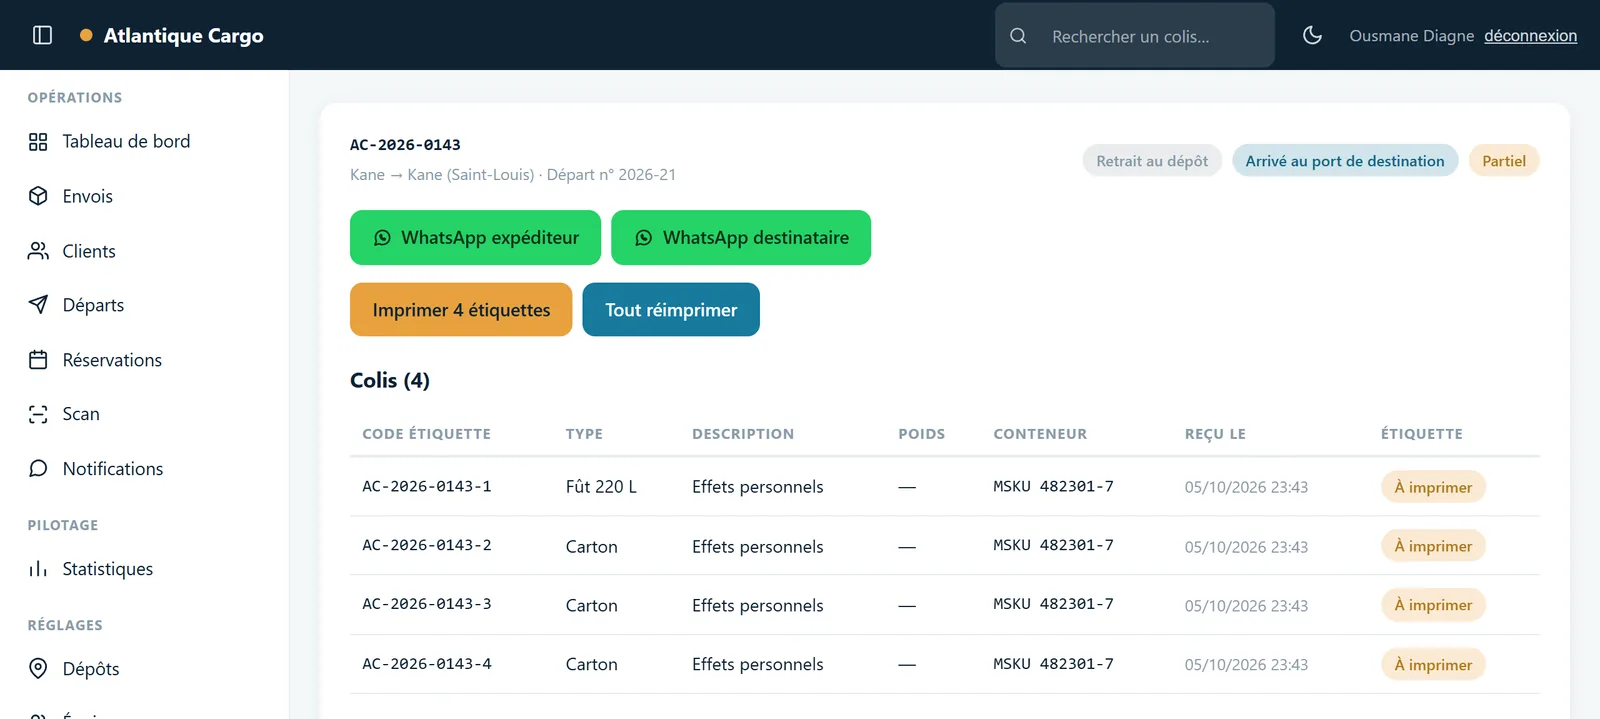
Task: Click the Dépôts map pin icon
Action: click(x=38, y=669)
